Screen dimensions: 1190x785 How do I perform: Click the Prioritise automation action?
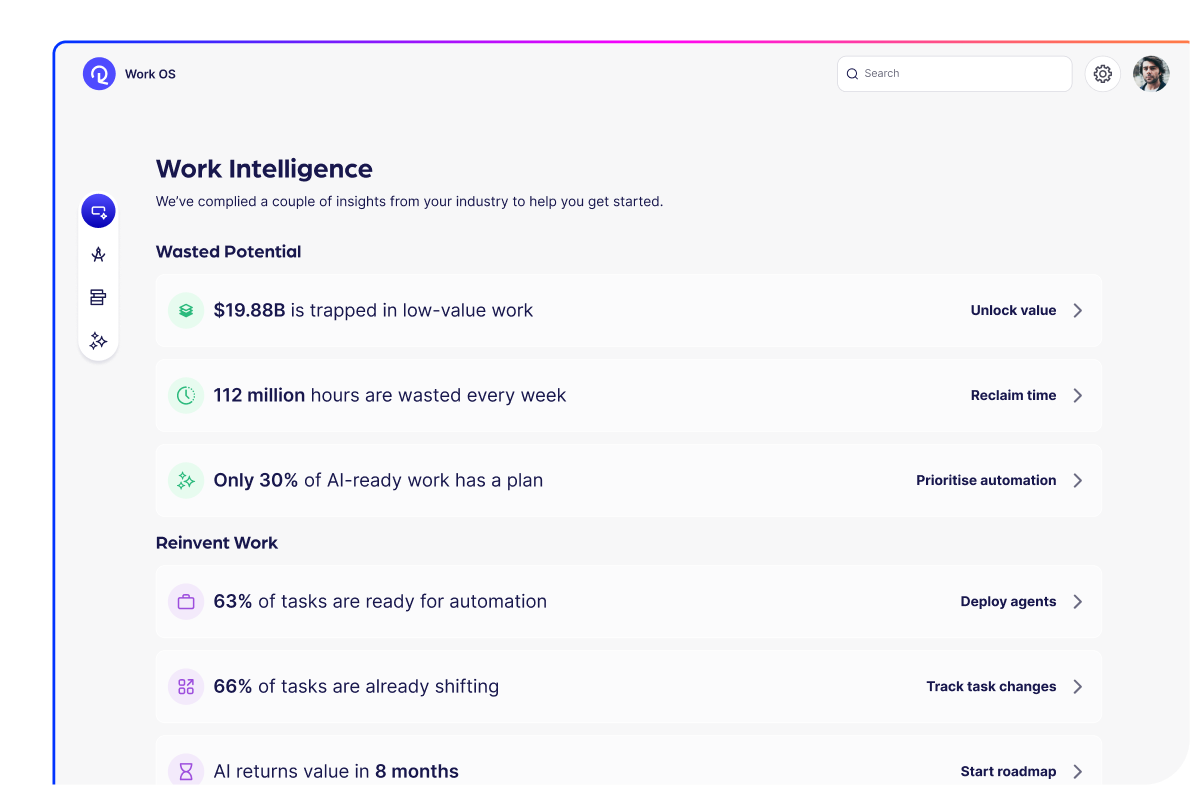(986, 480)
